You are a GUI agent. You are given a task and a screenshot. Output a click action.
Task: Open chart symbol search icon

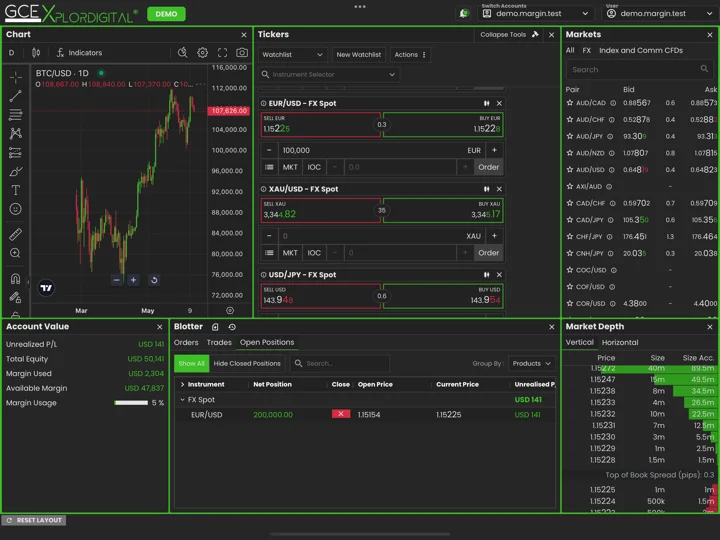click(183, 53)
